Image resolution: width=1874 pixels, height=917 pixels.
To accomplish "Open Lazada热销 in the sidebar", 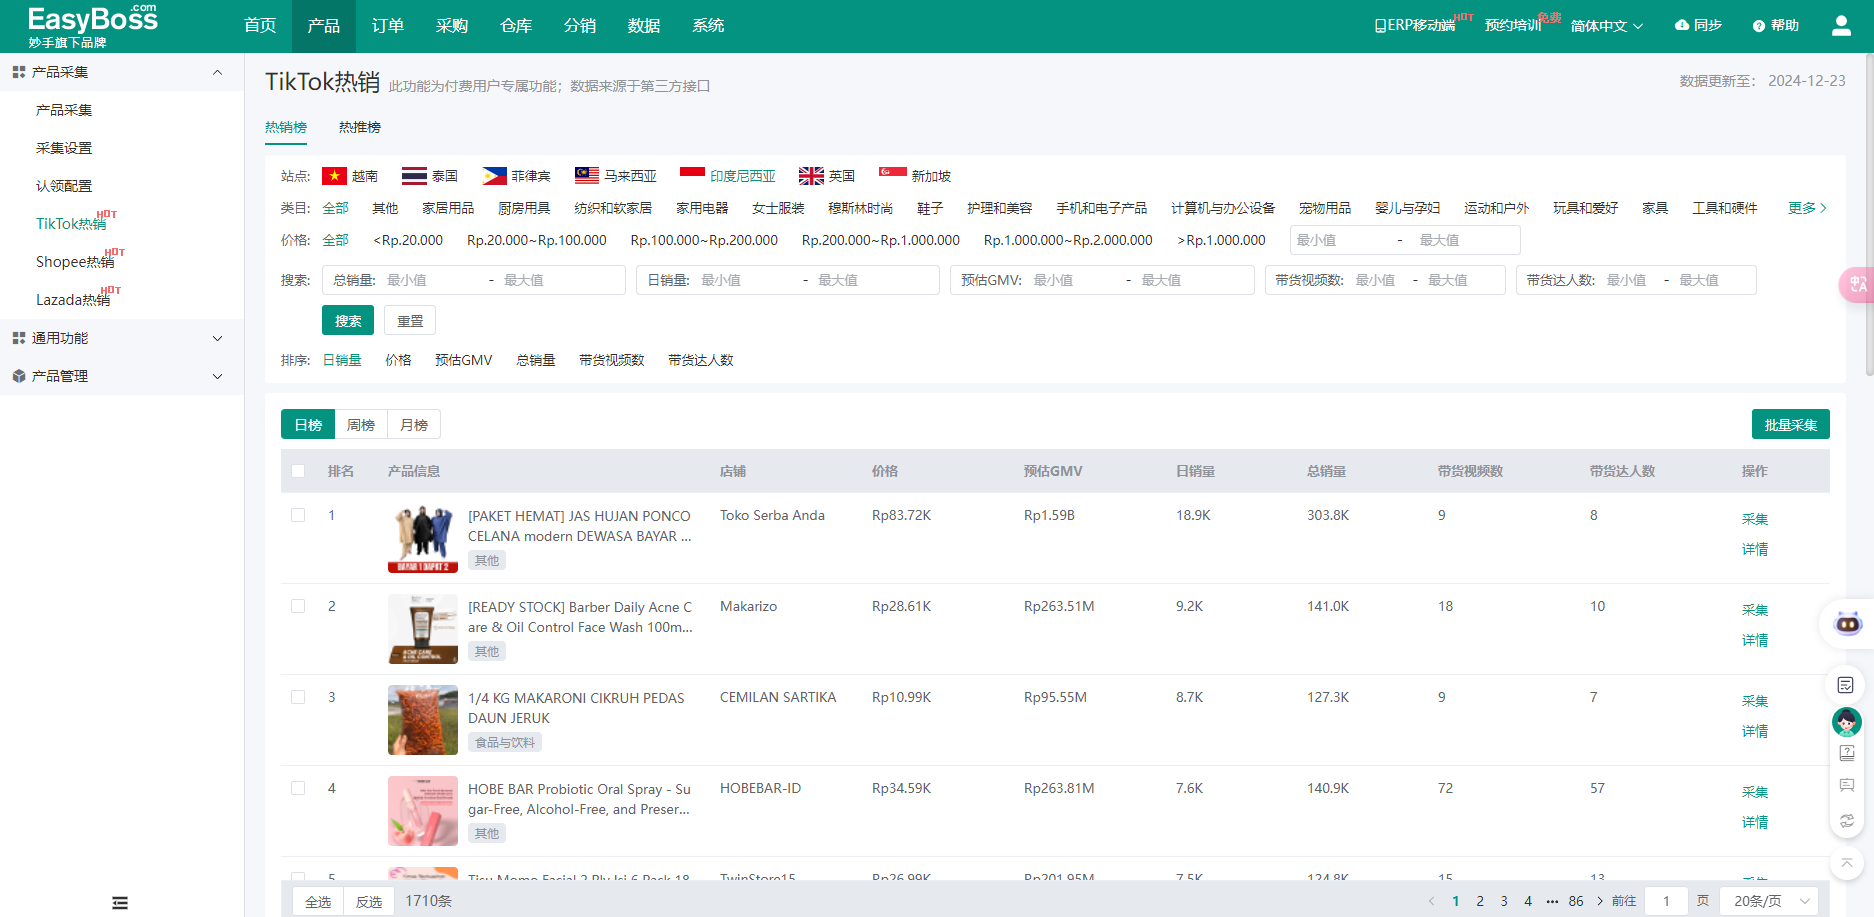I will 73,300.
